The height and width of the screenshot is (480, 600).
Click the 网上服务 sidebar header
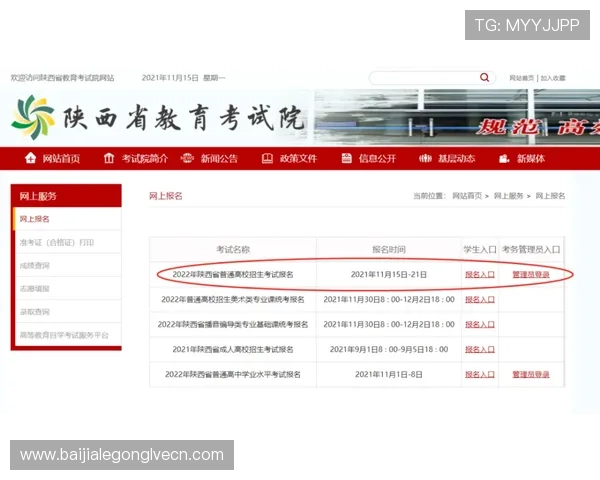66,196
